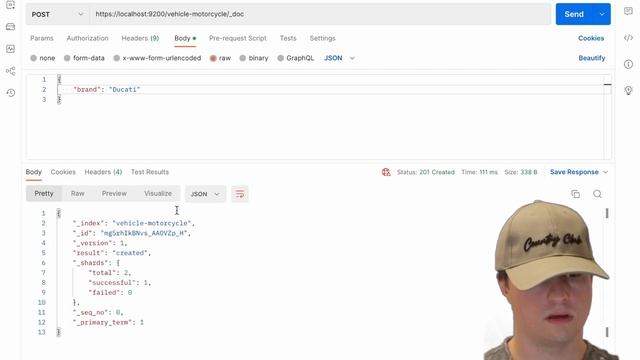
Task: Open the Flows sidebar icon
Action: 11,71
